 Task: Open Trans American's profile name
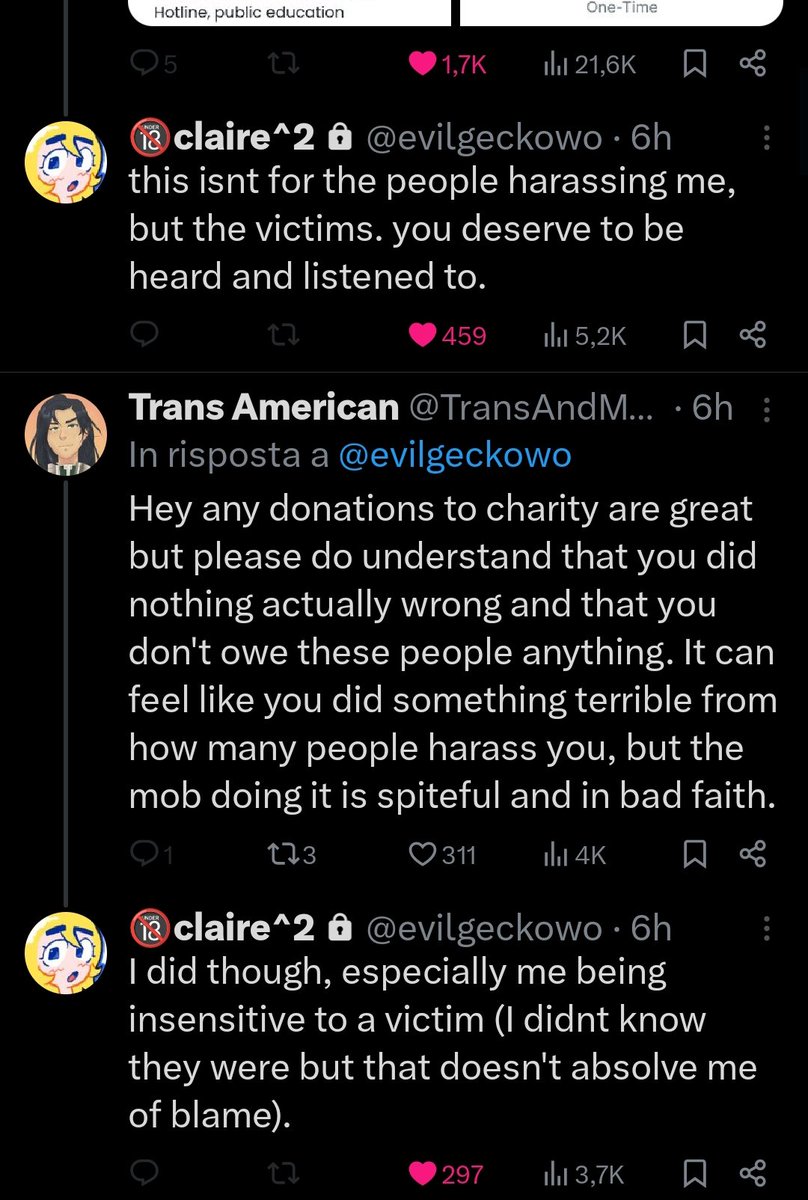coord(263,408)
